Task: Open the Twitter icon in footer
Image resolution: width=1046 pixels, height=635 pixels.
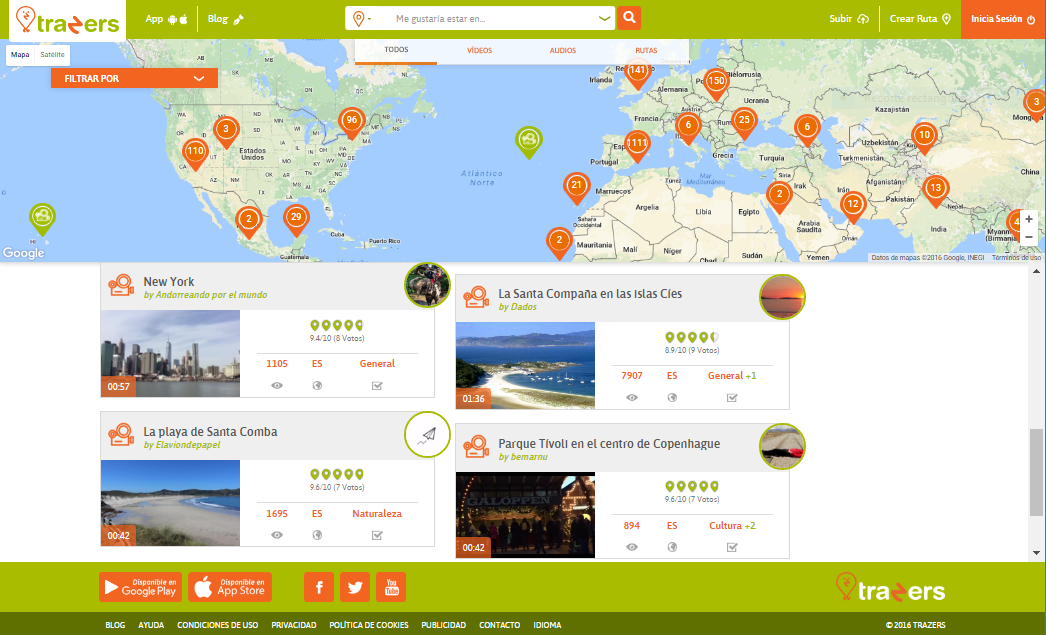Action: coord(355,587)
